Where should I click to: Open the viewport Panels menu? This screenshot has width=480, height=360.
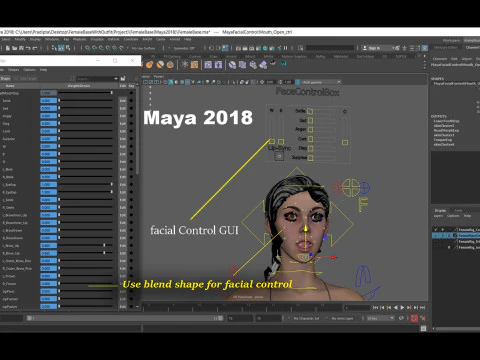tap(159, 76)
